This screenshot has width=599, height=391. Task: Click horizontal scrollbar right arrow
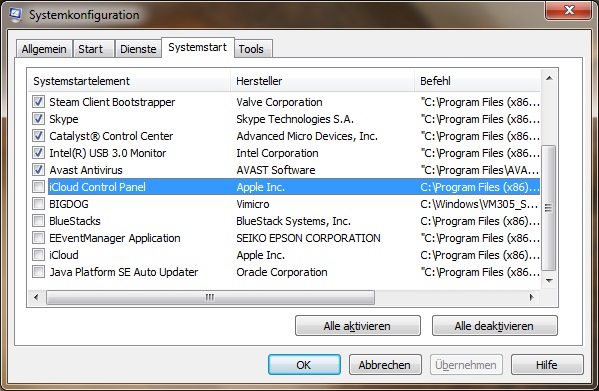(x=531, y=297)
